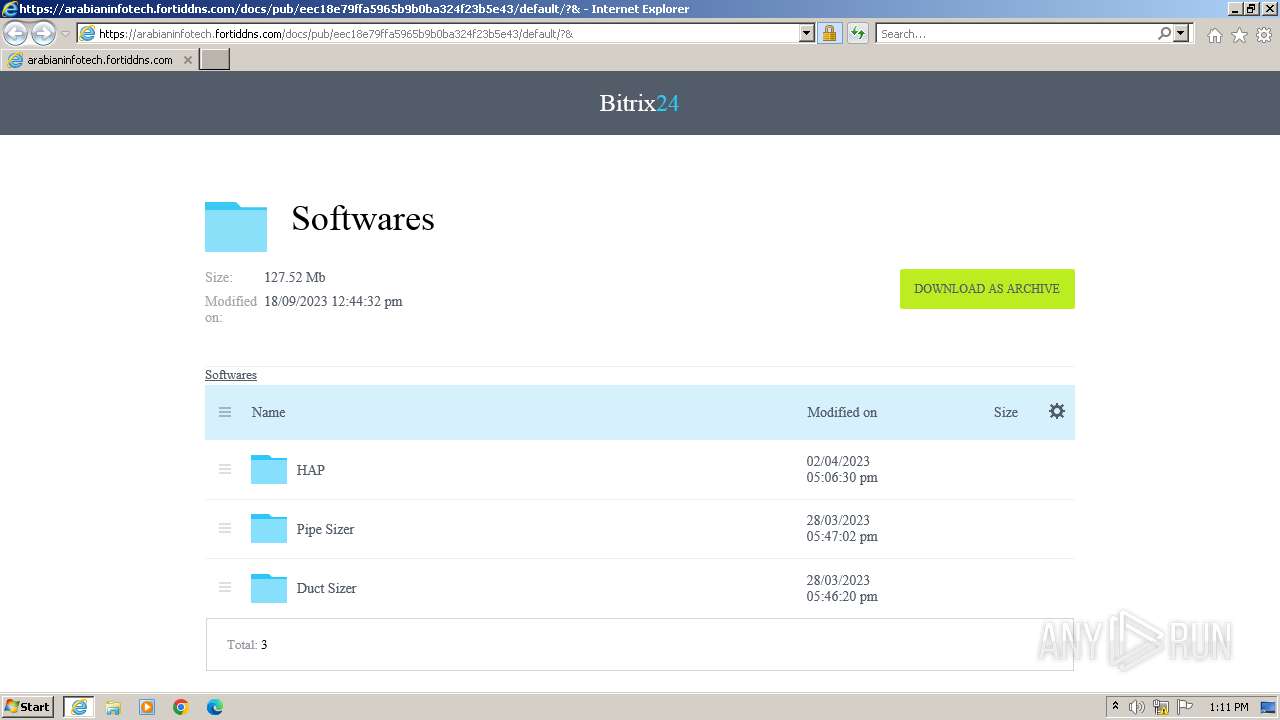Click the Duct Sizer folder name
The height and width of the screenshot is (720, 1280).
click(x=326, y=588)
